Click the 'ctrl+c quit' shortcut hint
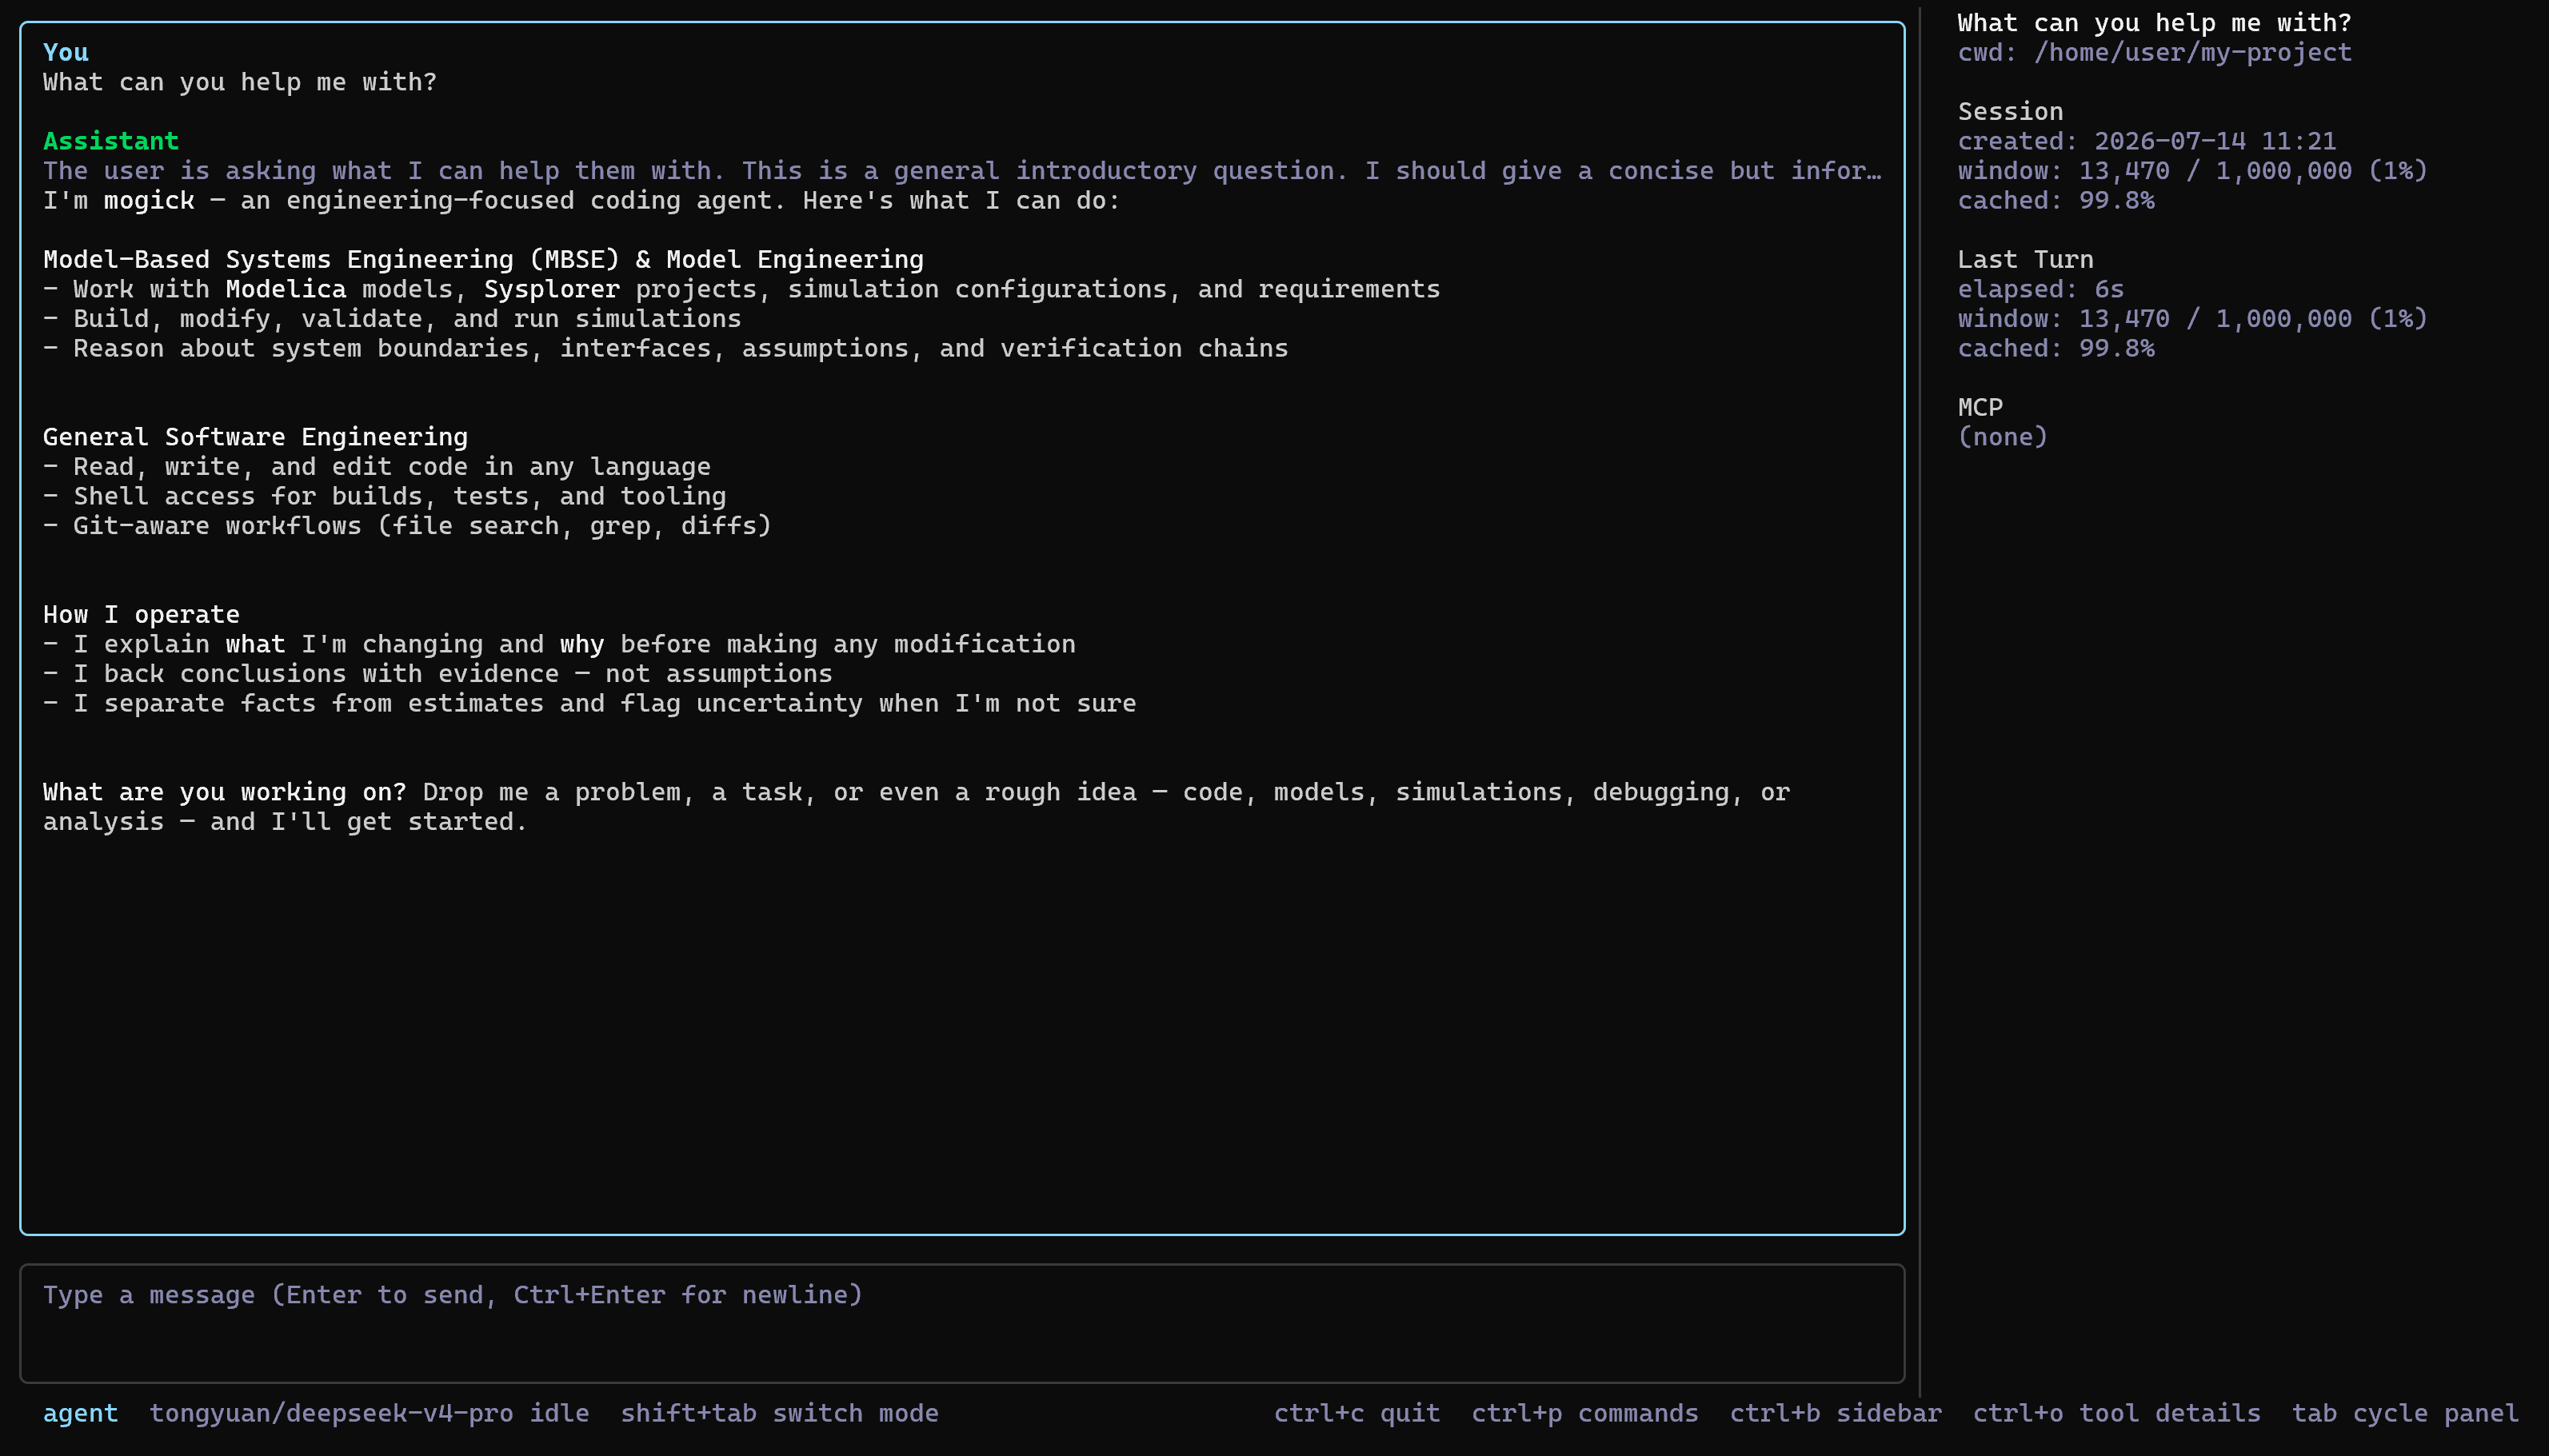Image resolution: width=2549 pixels, height=1456 pixels. pyautogui.click(x=1356, y=1413)
